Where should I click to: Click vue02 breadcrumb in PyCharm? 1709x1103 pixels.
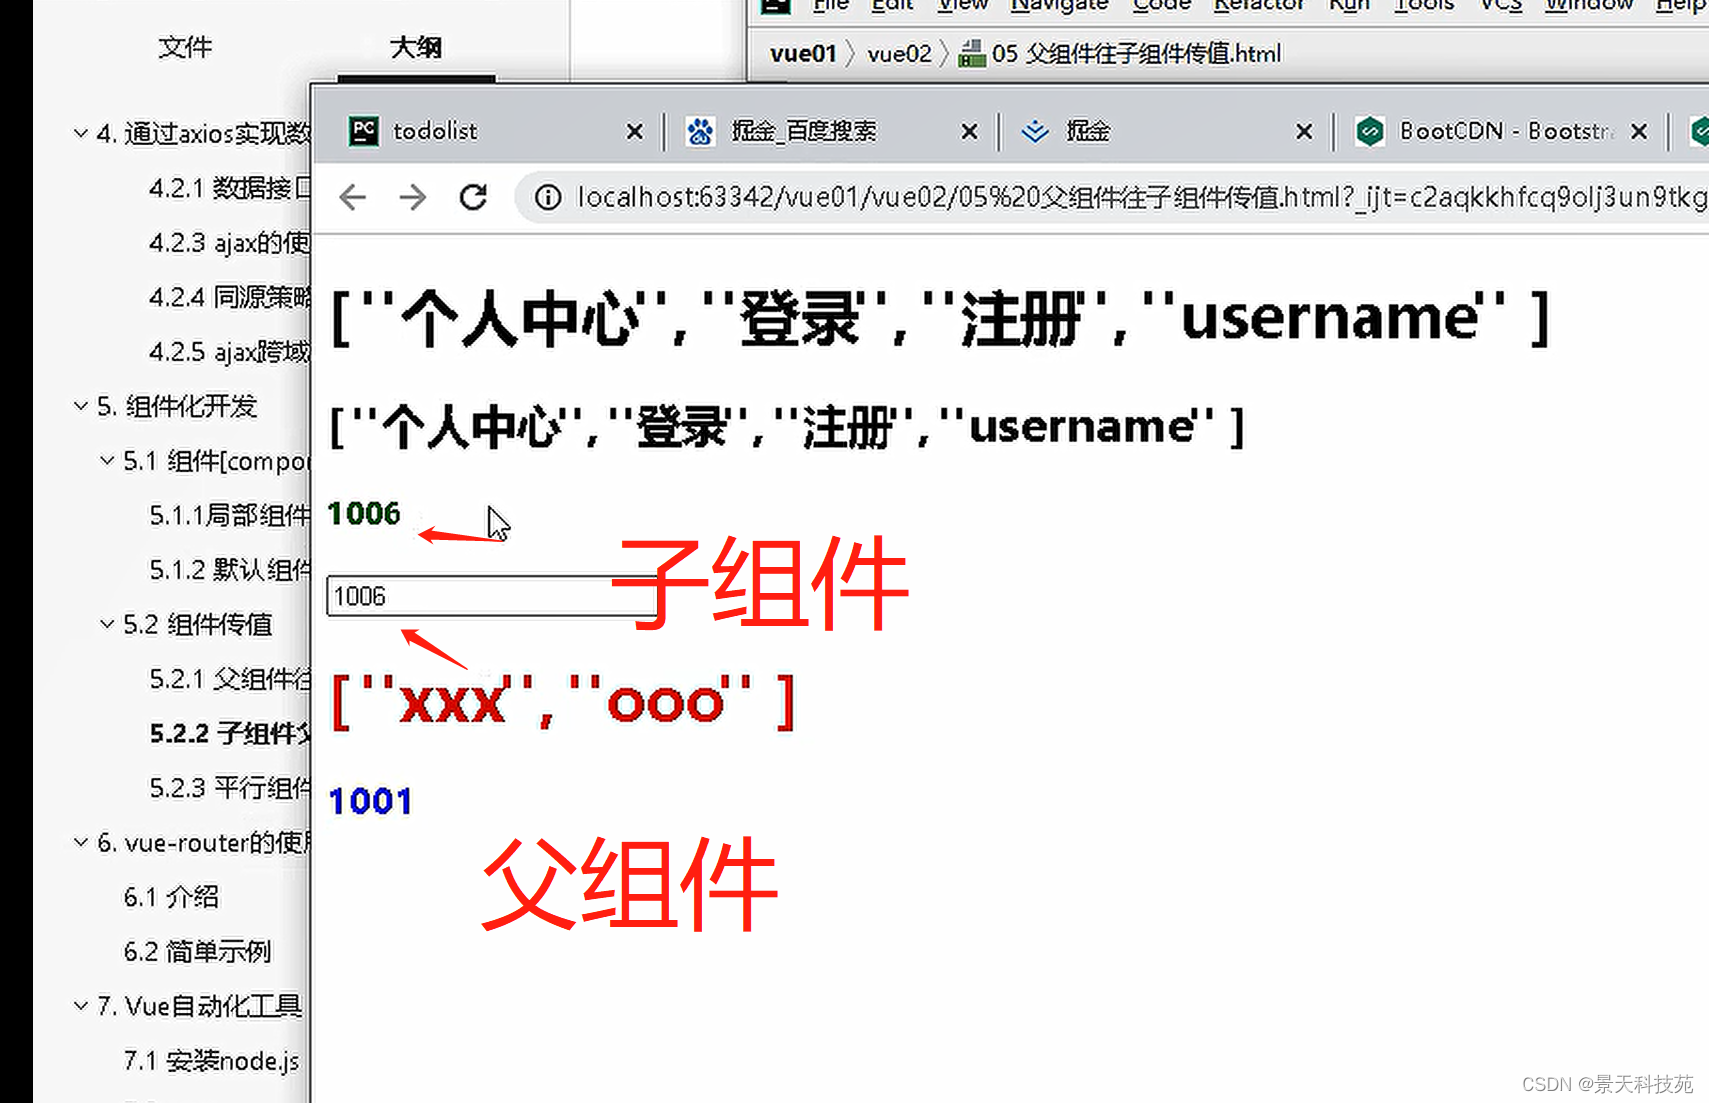[899, 53]
